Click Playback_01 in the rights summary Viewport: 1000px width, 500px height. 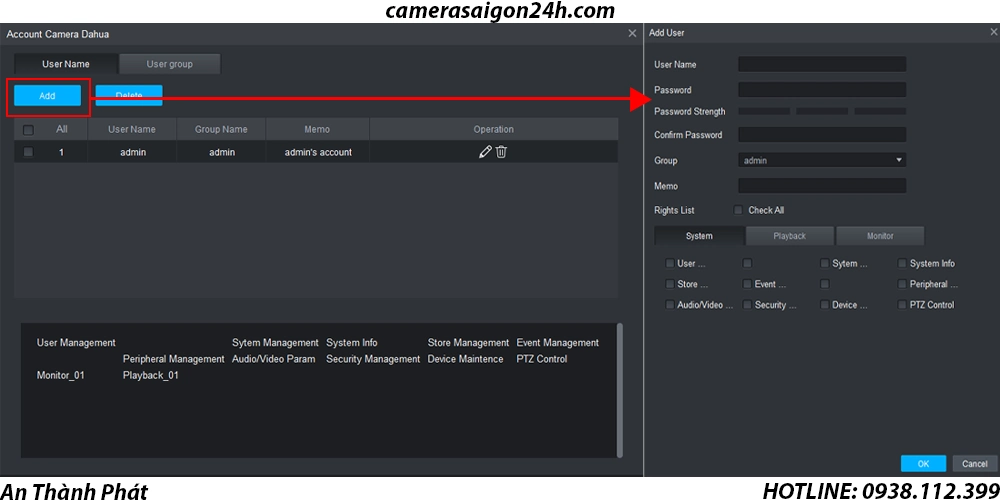[x=151, y=376]
